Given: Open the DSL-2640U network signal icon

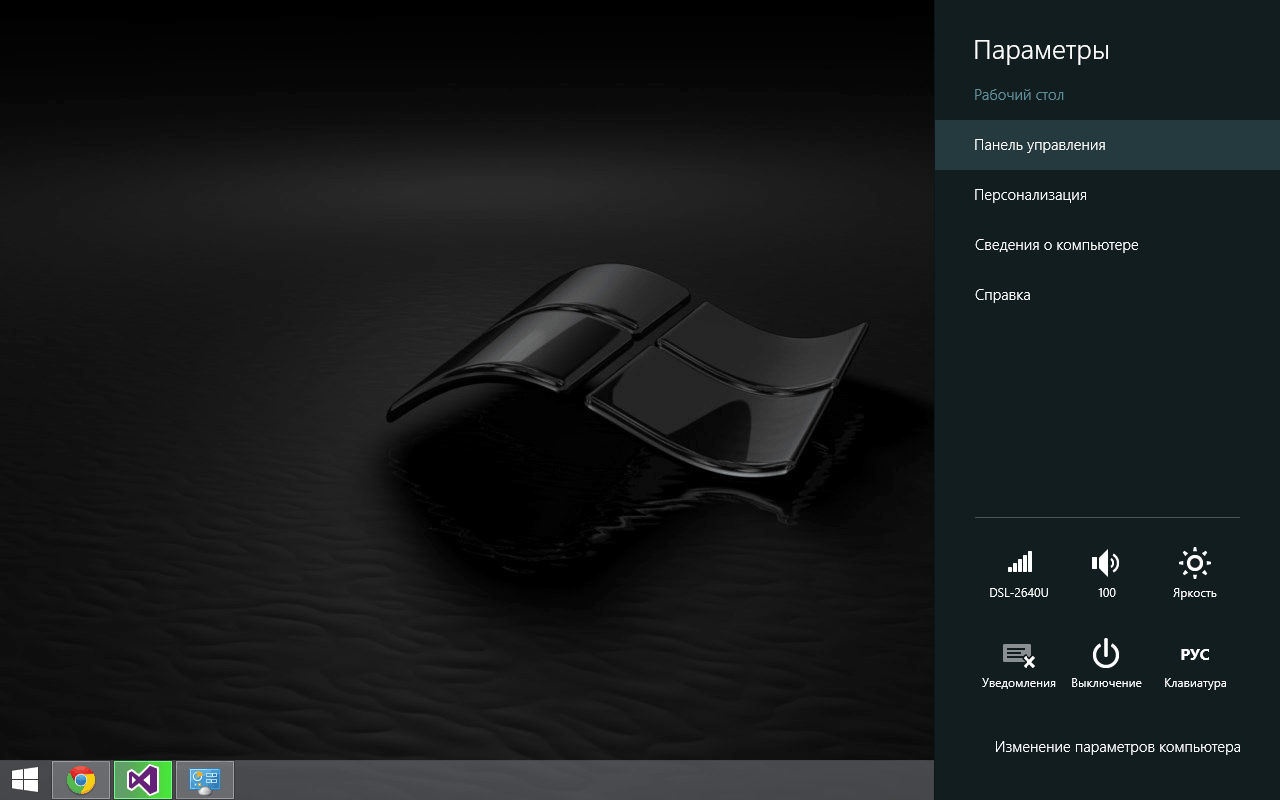Looking at the screenshot, I should coord(1018,564).
